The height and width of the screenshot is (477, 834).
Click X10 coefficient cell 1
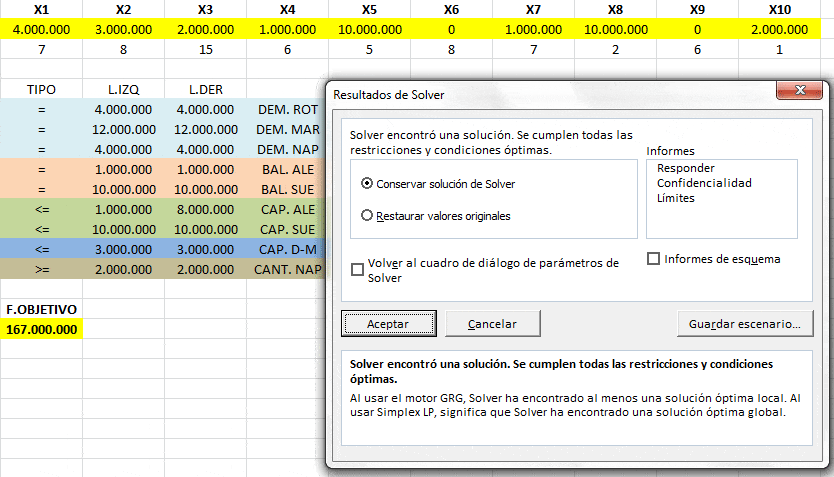(x=780, y=49)
